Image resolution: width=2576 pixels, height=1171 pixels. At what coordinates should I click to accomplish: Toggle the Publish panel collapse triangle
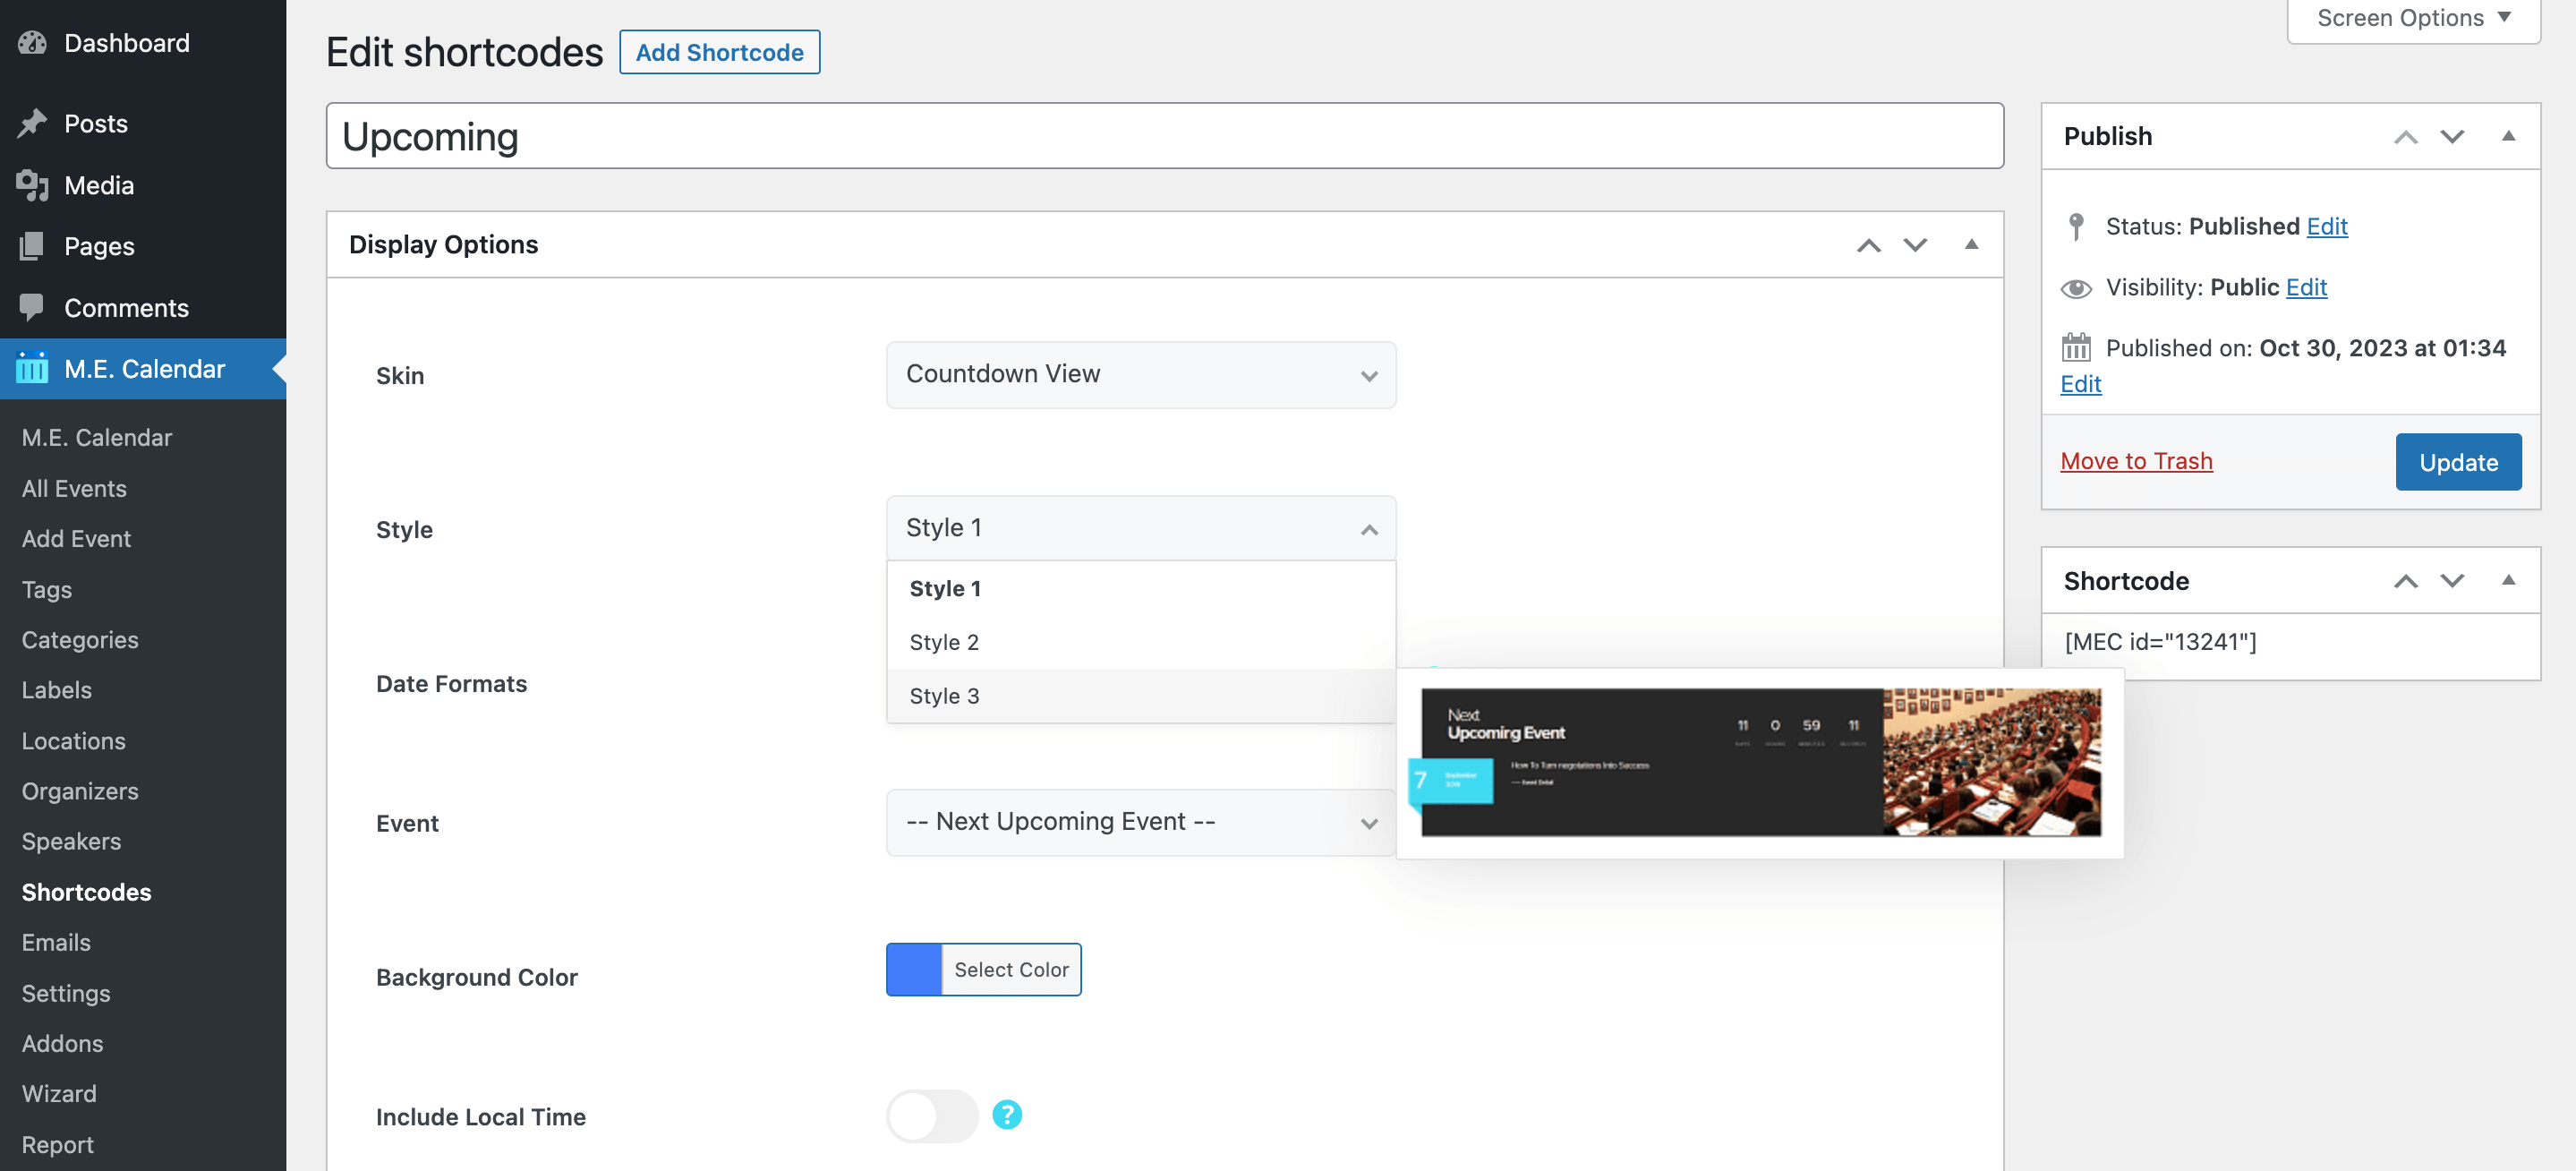2507,136
